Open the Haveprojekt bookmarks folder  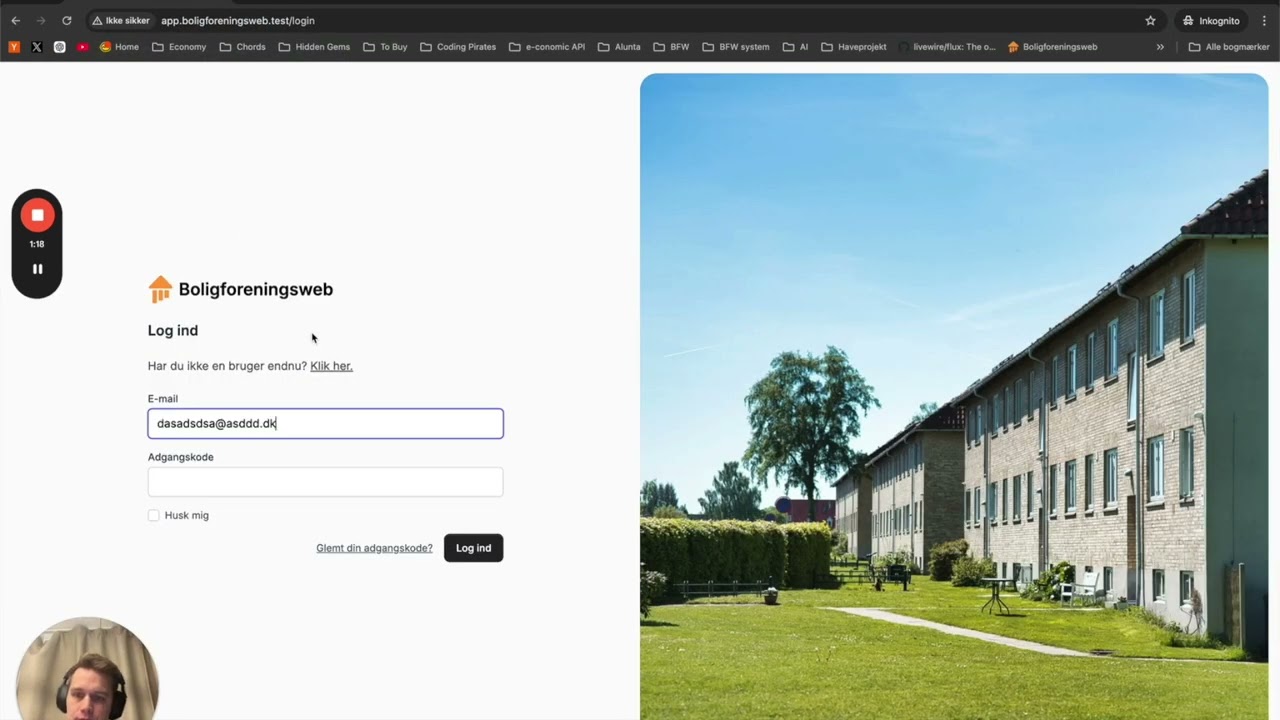coord(854,47)
